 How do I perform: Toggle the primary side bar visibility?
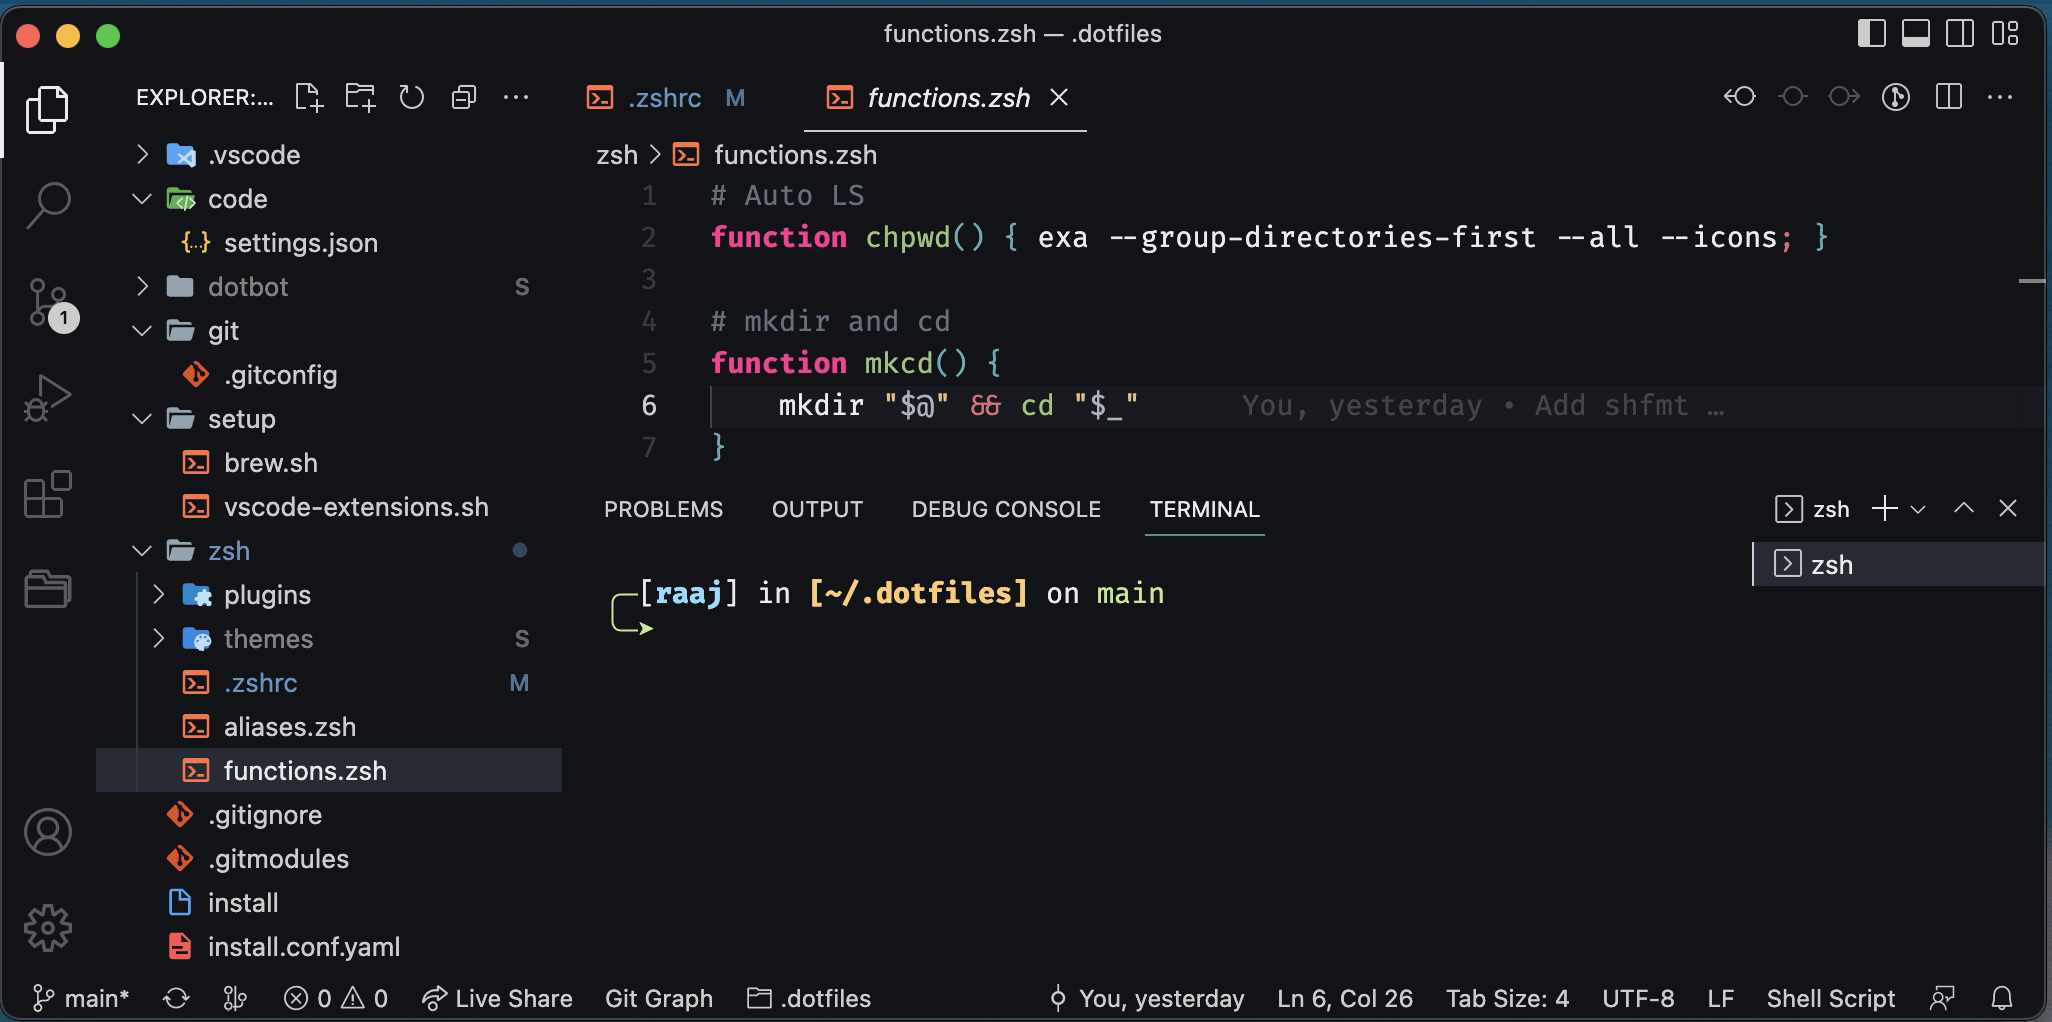pos(1873,33)
